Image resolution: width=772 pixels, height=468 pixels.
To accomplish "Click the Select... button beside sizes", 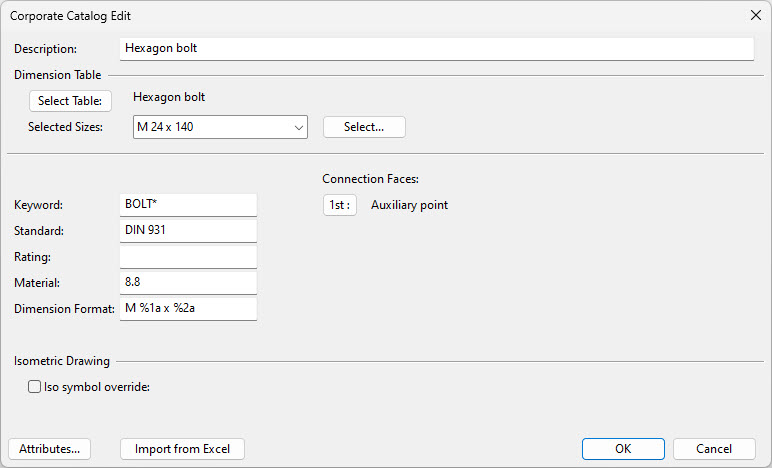I will 364,127.
